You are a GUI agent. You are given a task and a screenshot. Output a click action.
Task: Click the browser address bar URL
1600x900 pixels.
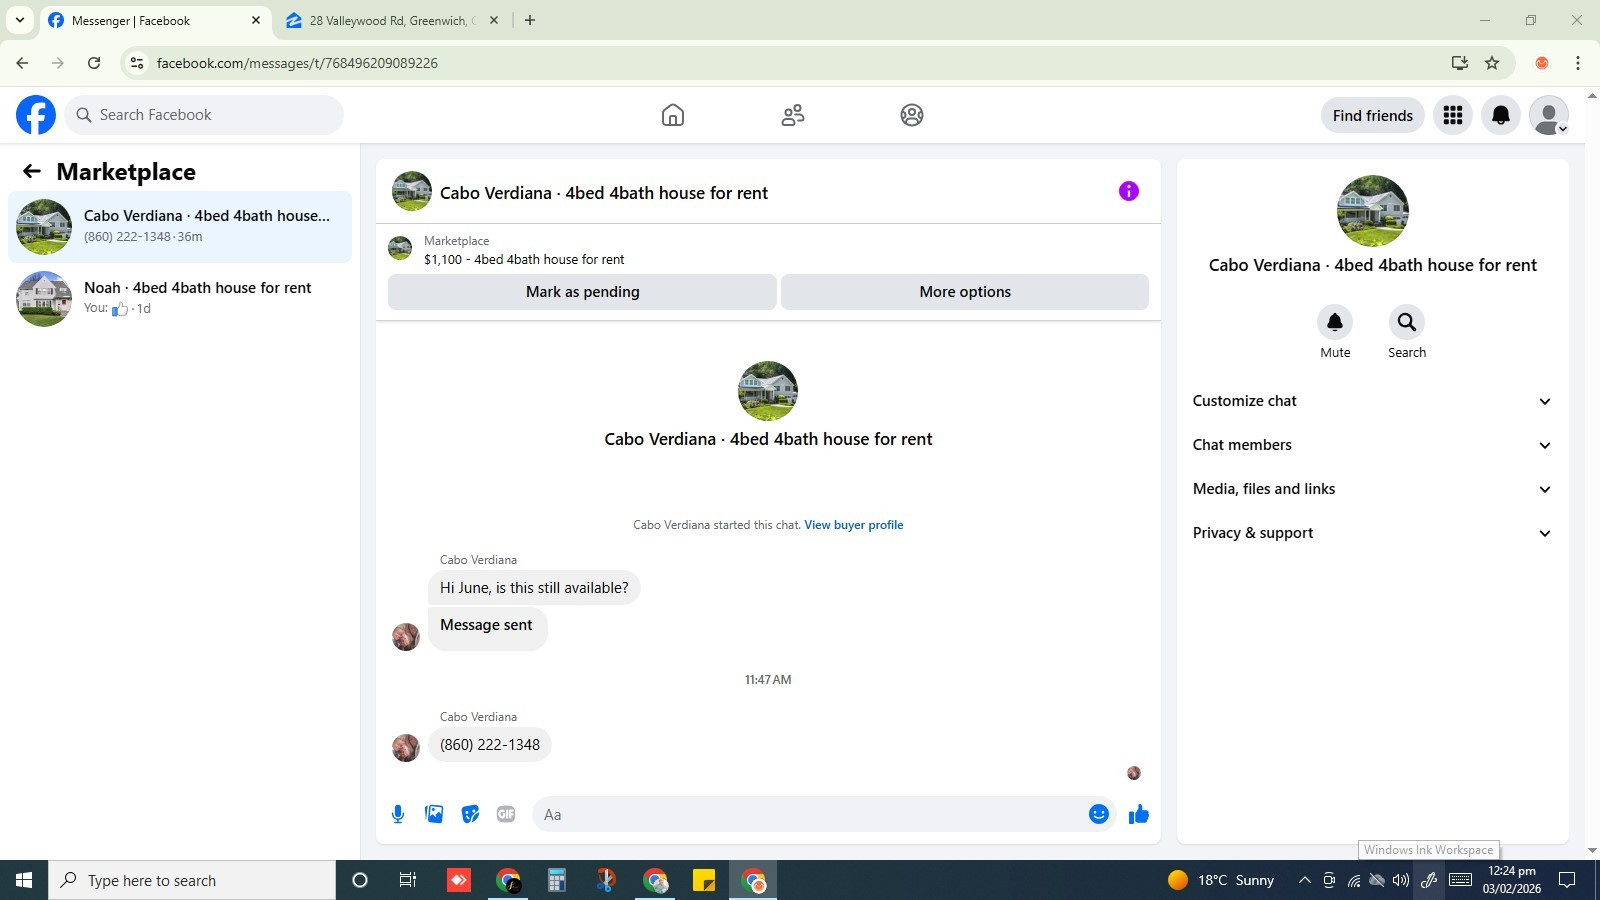pyautogui.click(x=297, y=63)
